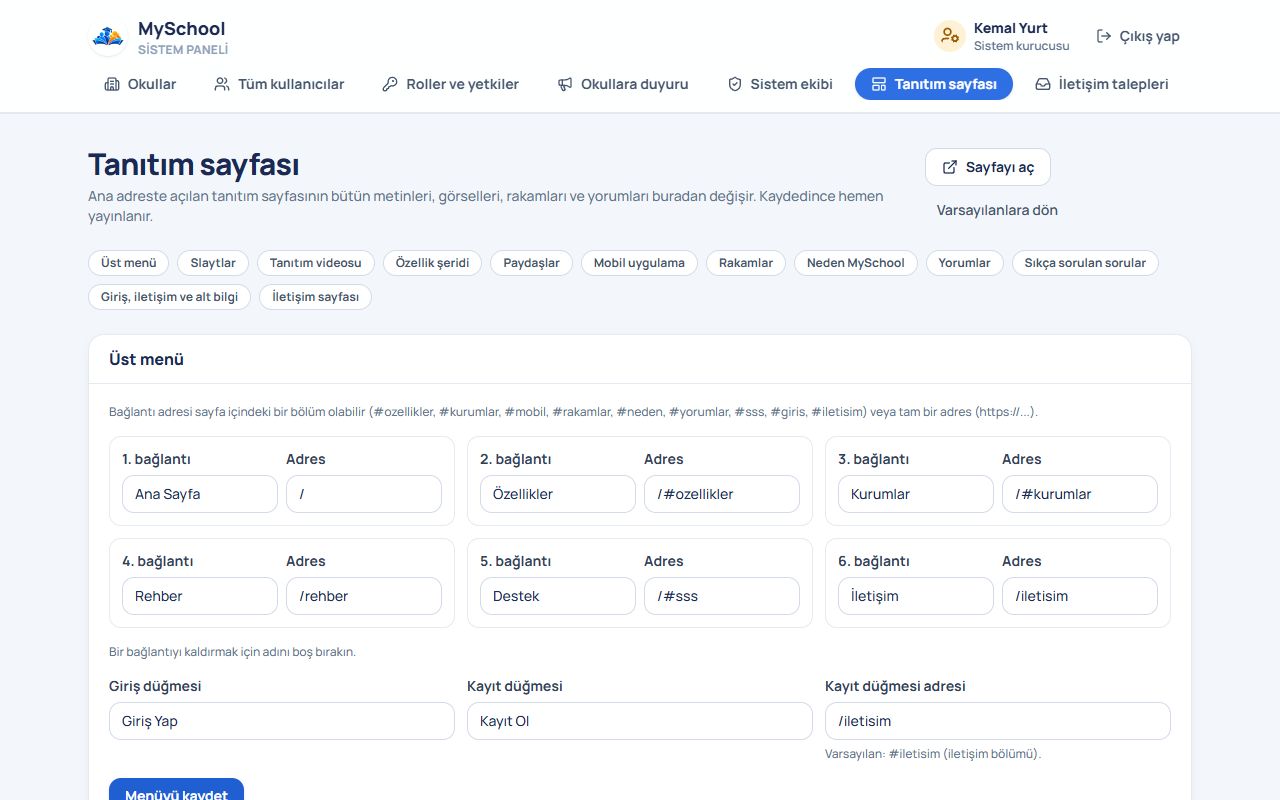1280x800 pixels.
Task: Select the Paydaşlar section chip
Action: pos(531,263)
